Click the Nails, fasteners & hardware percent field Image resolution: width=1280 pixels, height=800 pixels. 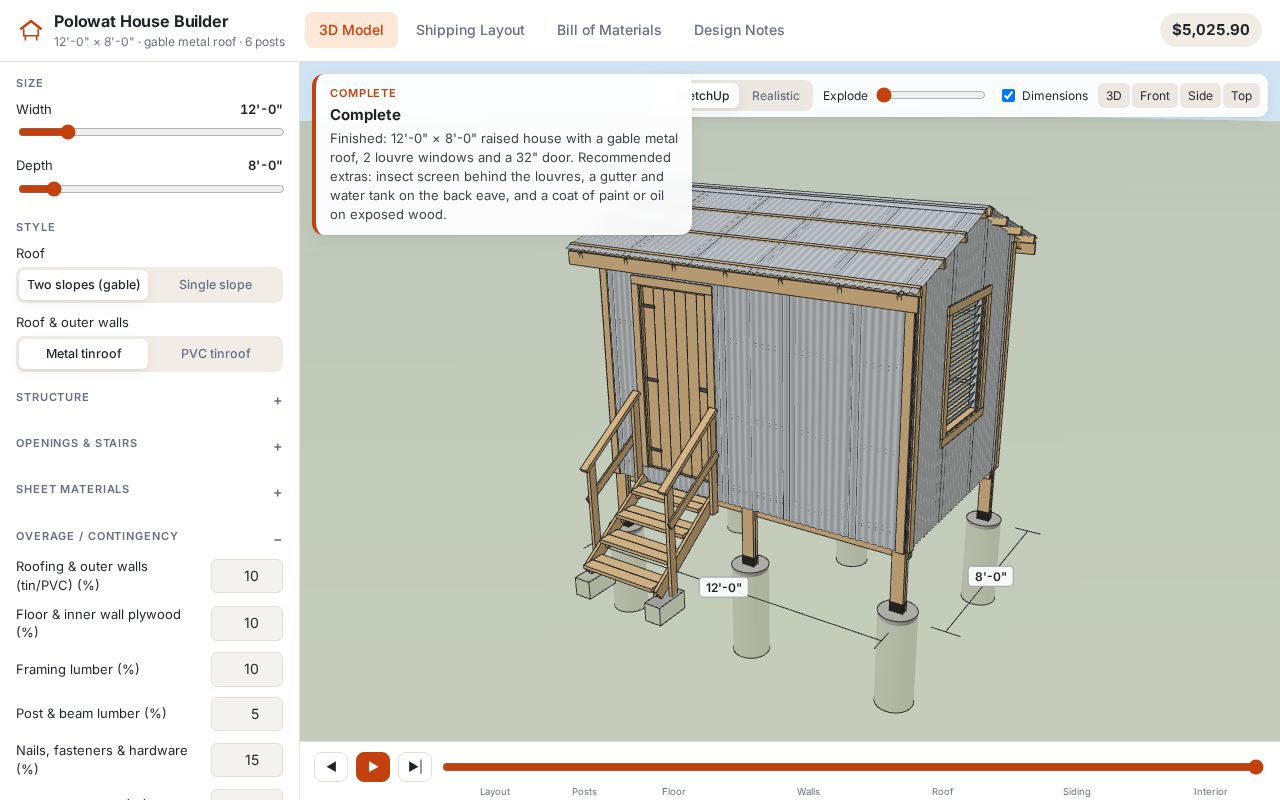(x=247, y=760)
